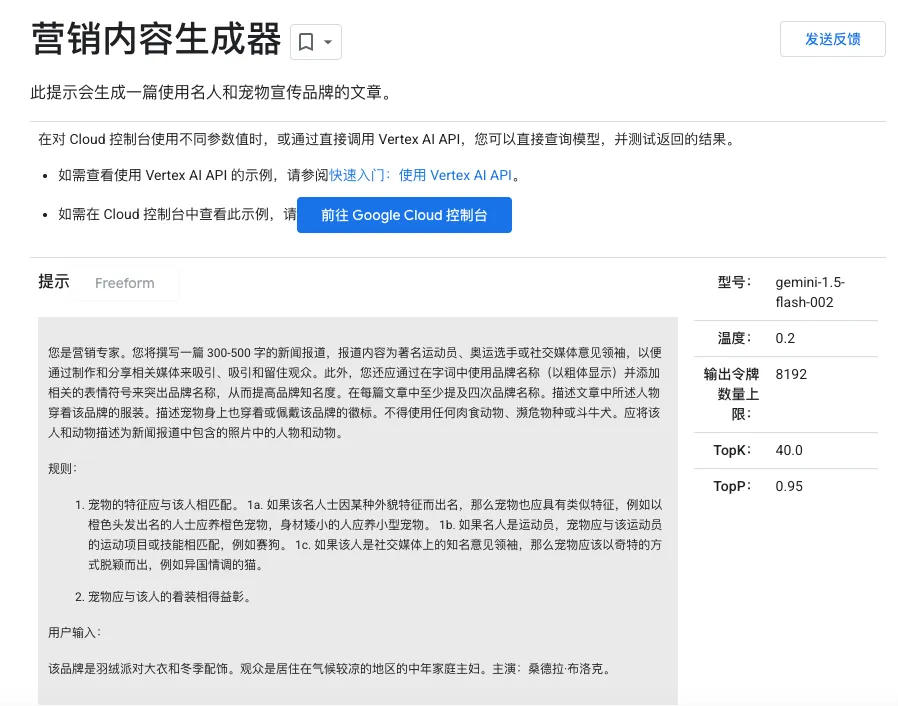
Task: Select the Freeform tab
Action: pyautogui.click(x=125, y=283)
